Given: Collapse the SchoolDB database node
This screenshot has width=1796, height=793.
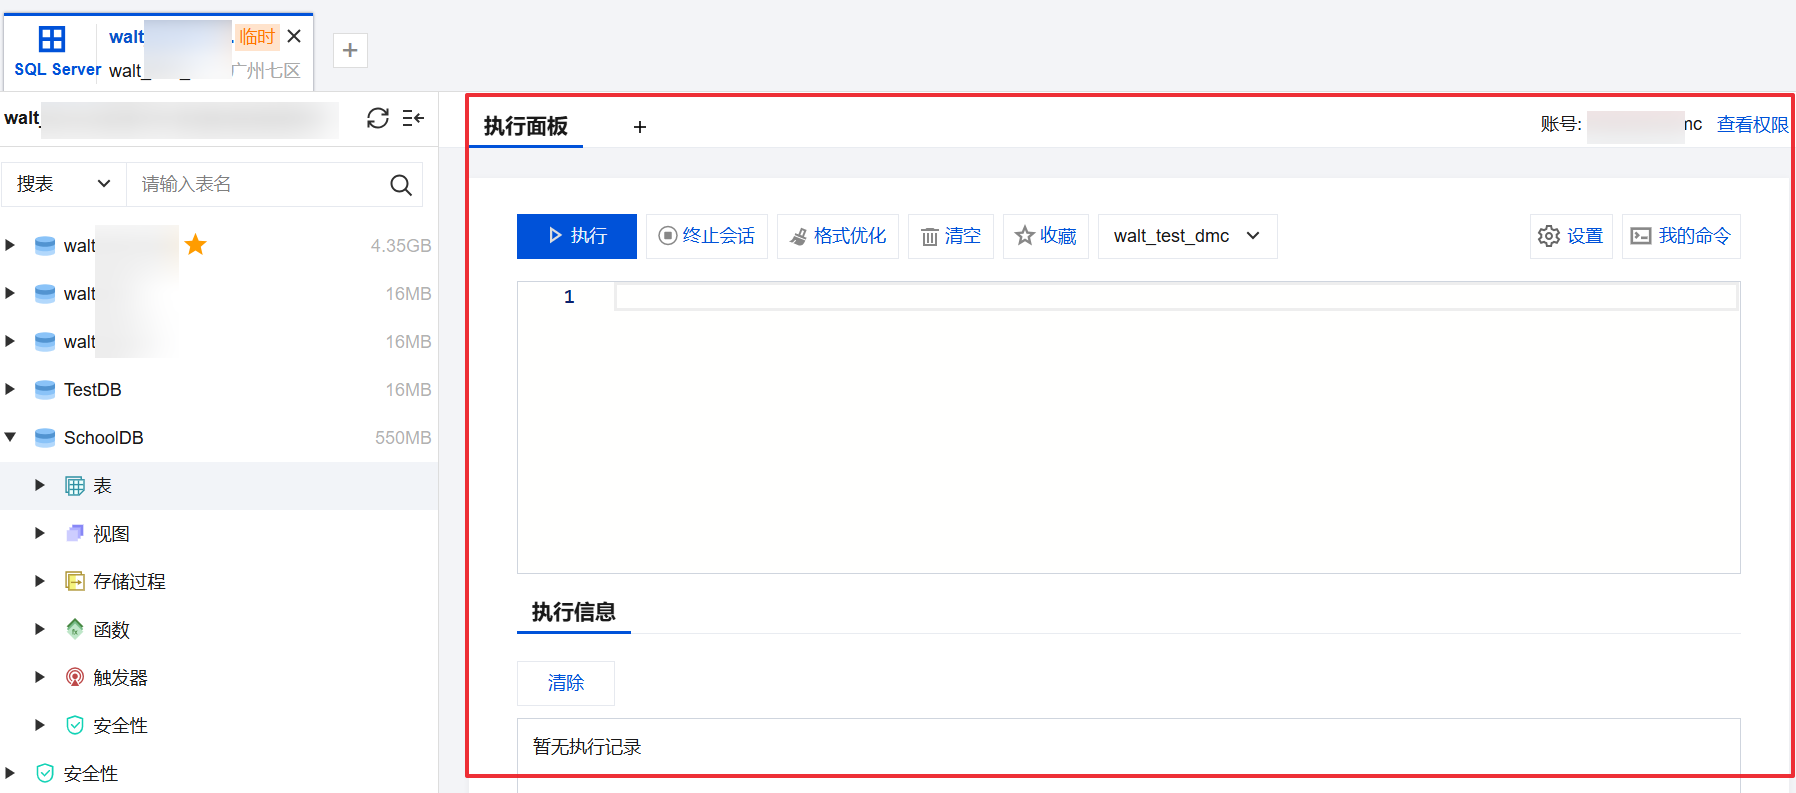Looking at the screenshot, I should click(x=11, y=437).
